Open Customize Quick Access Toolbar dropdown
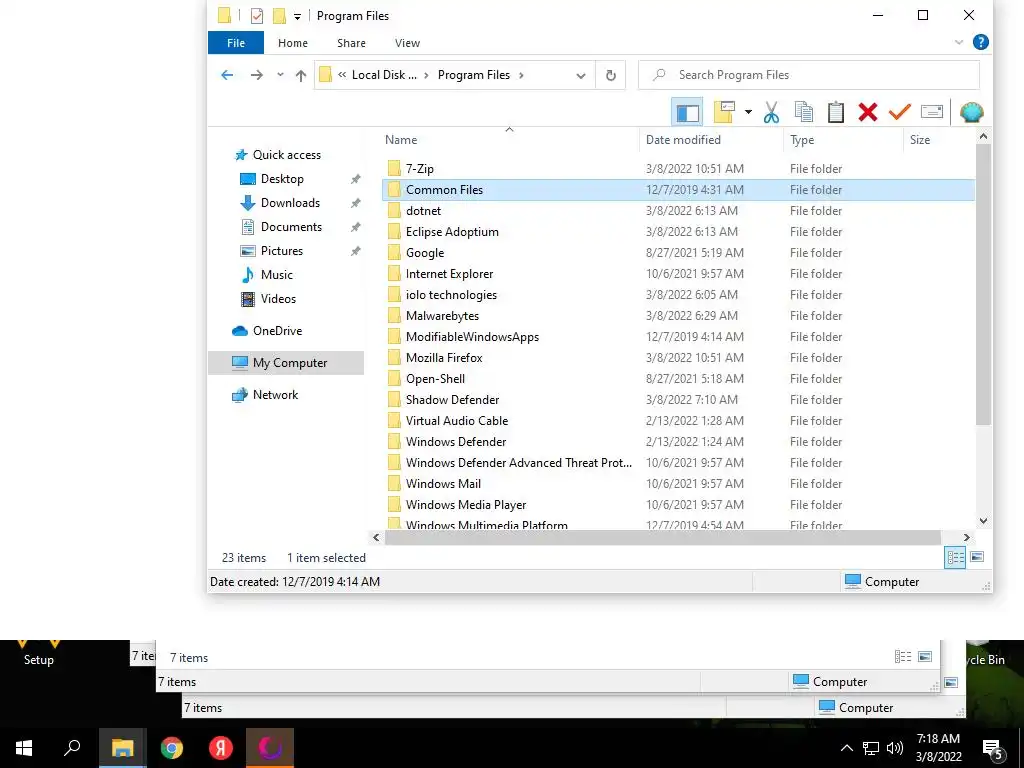Screen dimensions: 1024x768 click(297, 16)
